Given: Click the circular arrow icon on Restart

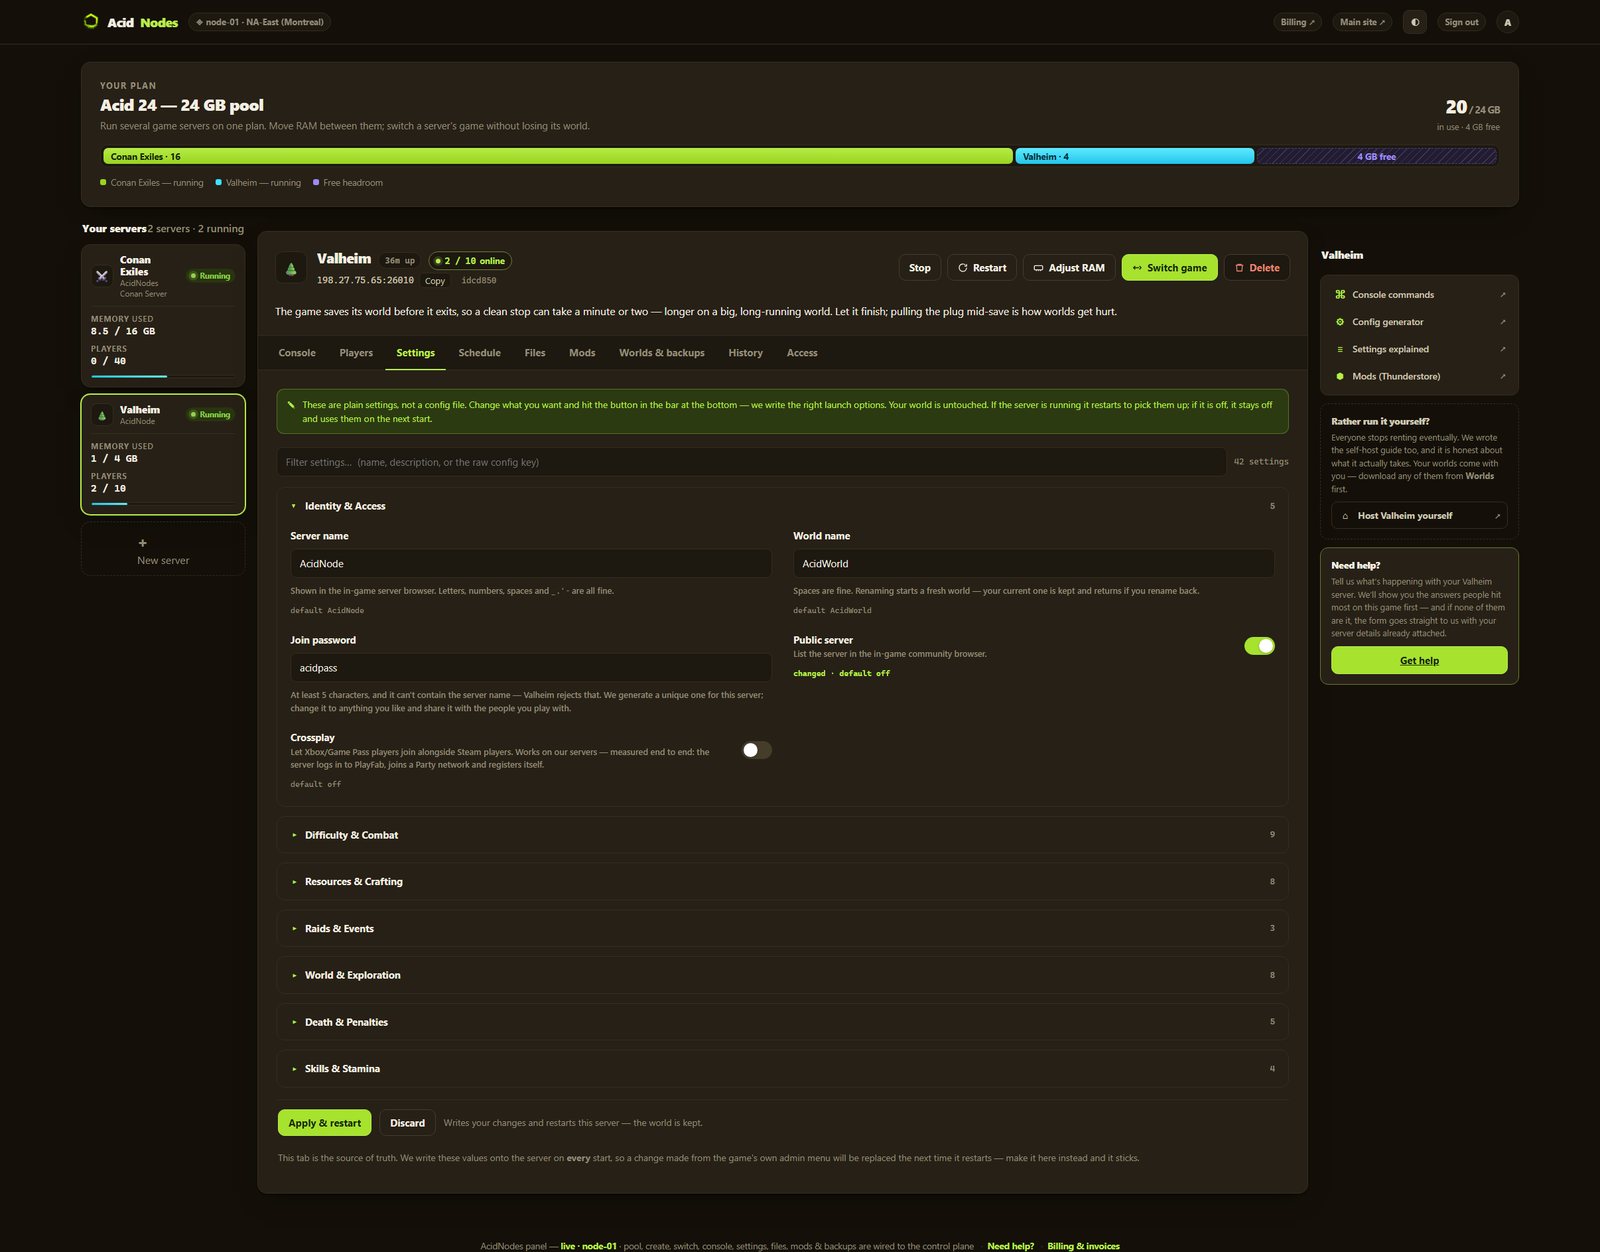Looking at the screenshot, I should (x=963, y=268).
